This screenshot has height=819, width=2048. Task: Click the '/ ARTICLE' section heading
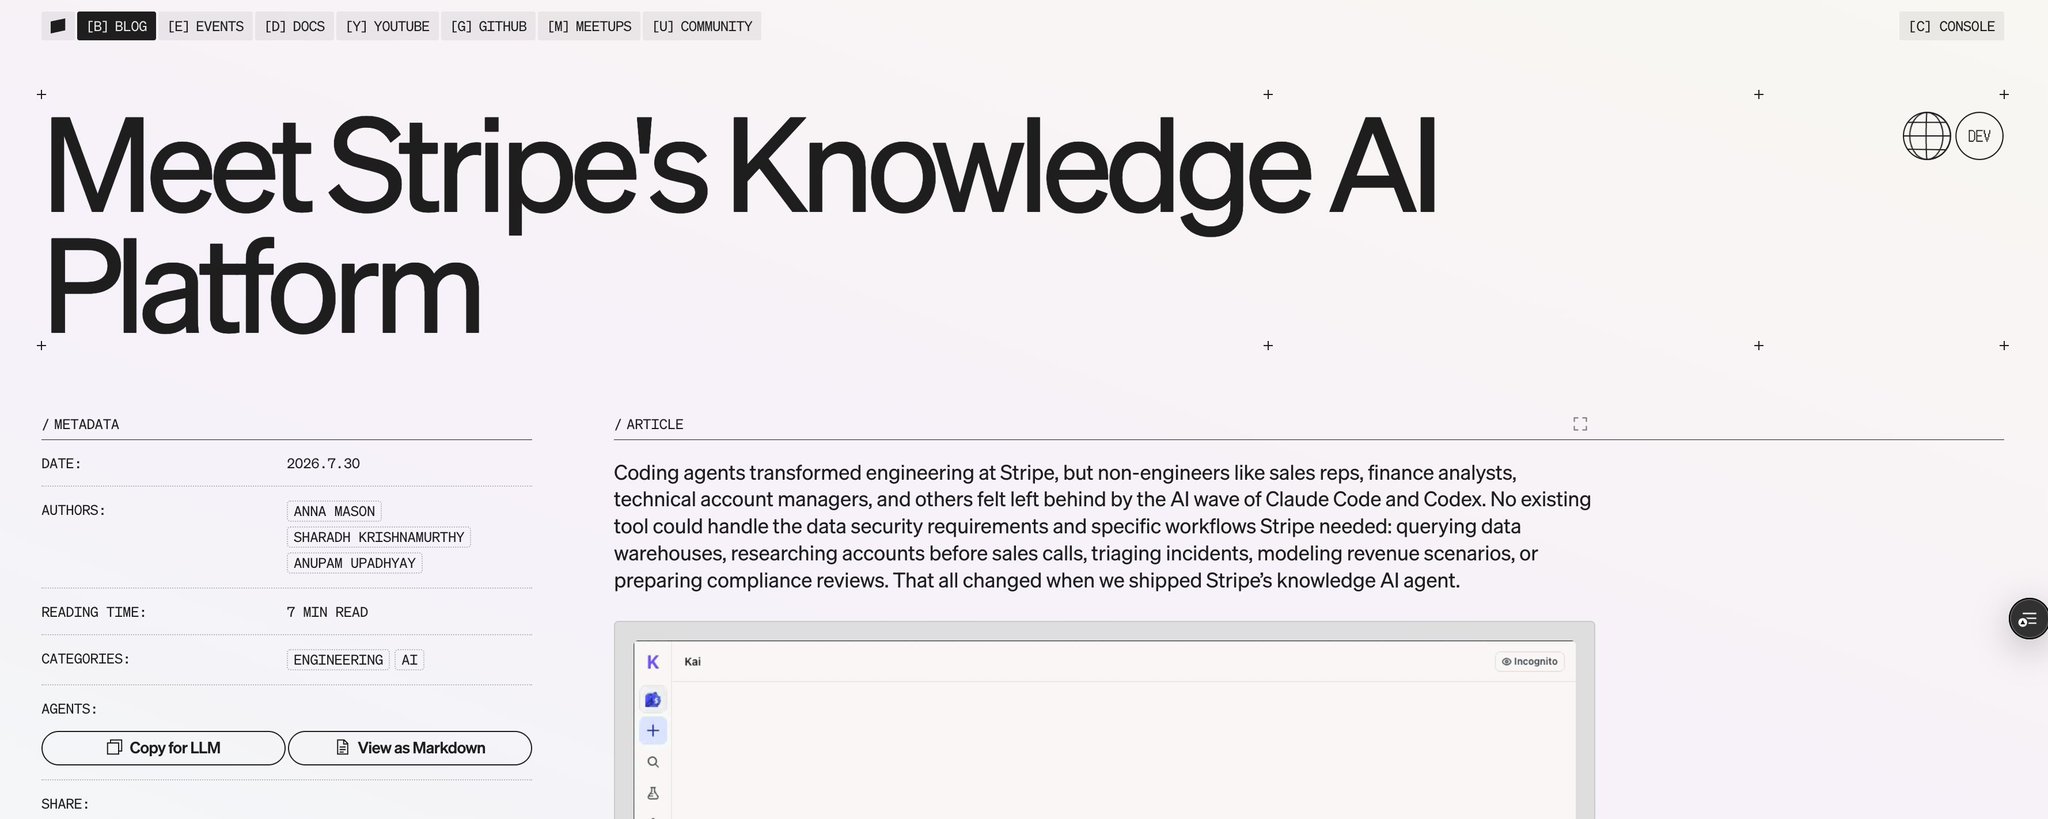coord(649,424)
